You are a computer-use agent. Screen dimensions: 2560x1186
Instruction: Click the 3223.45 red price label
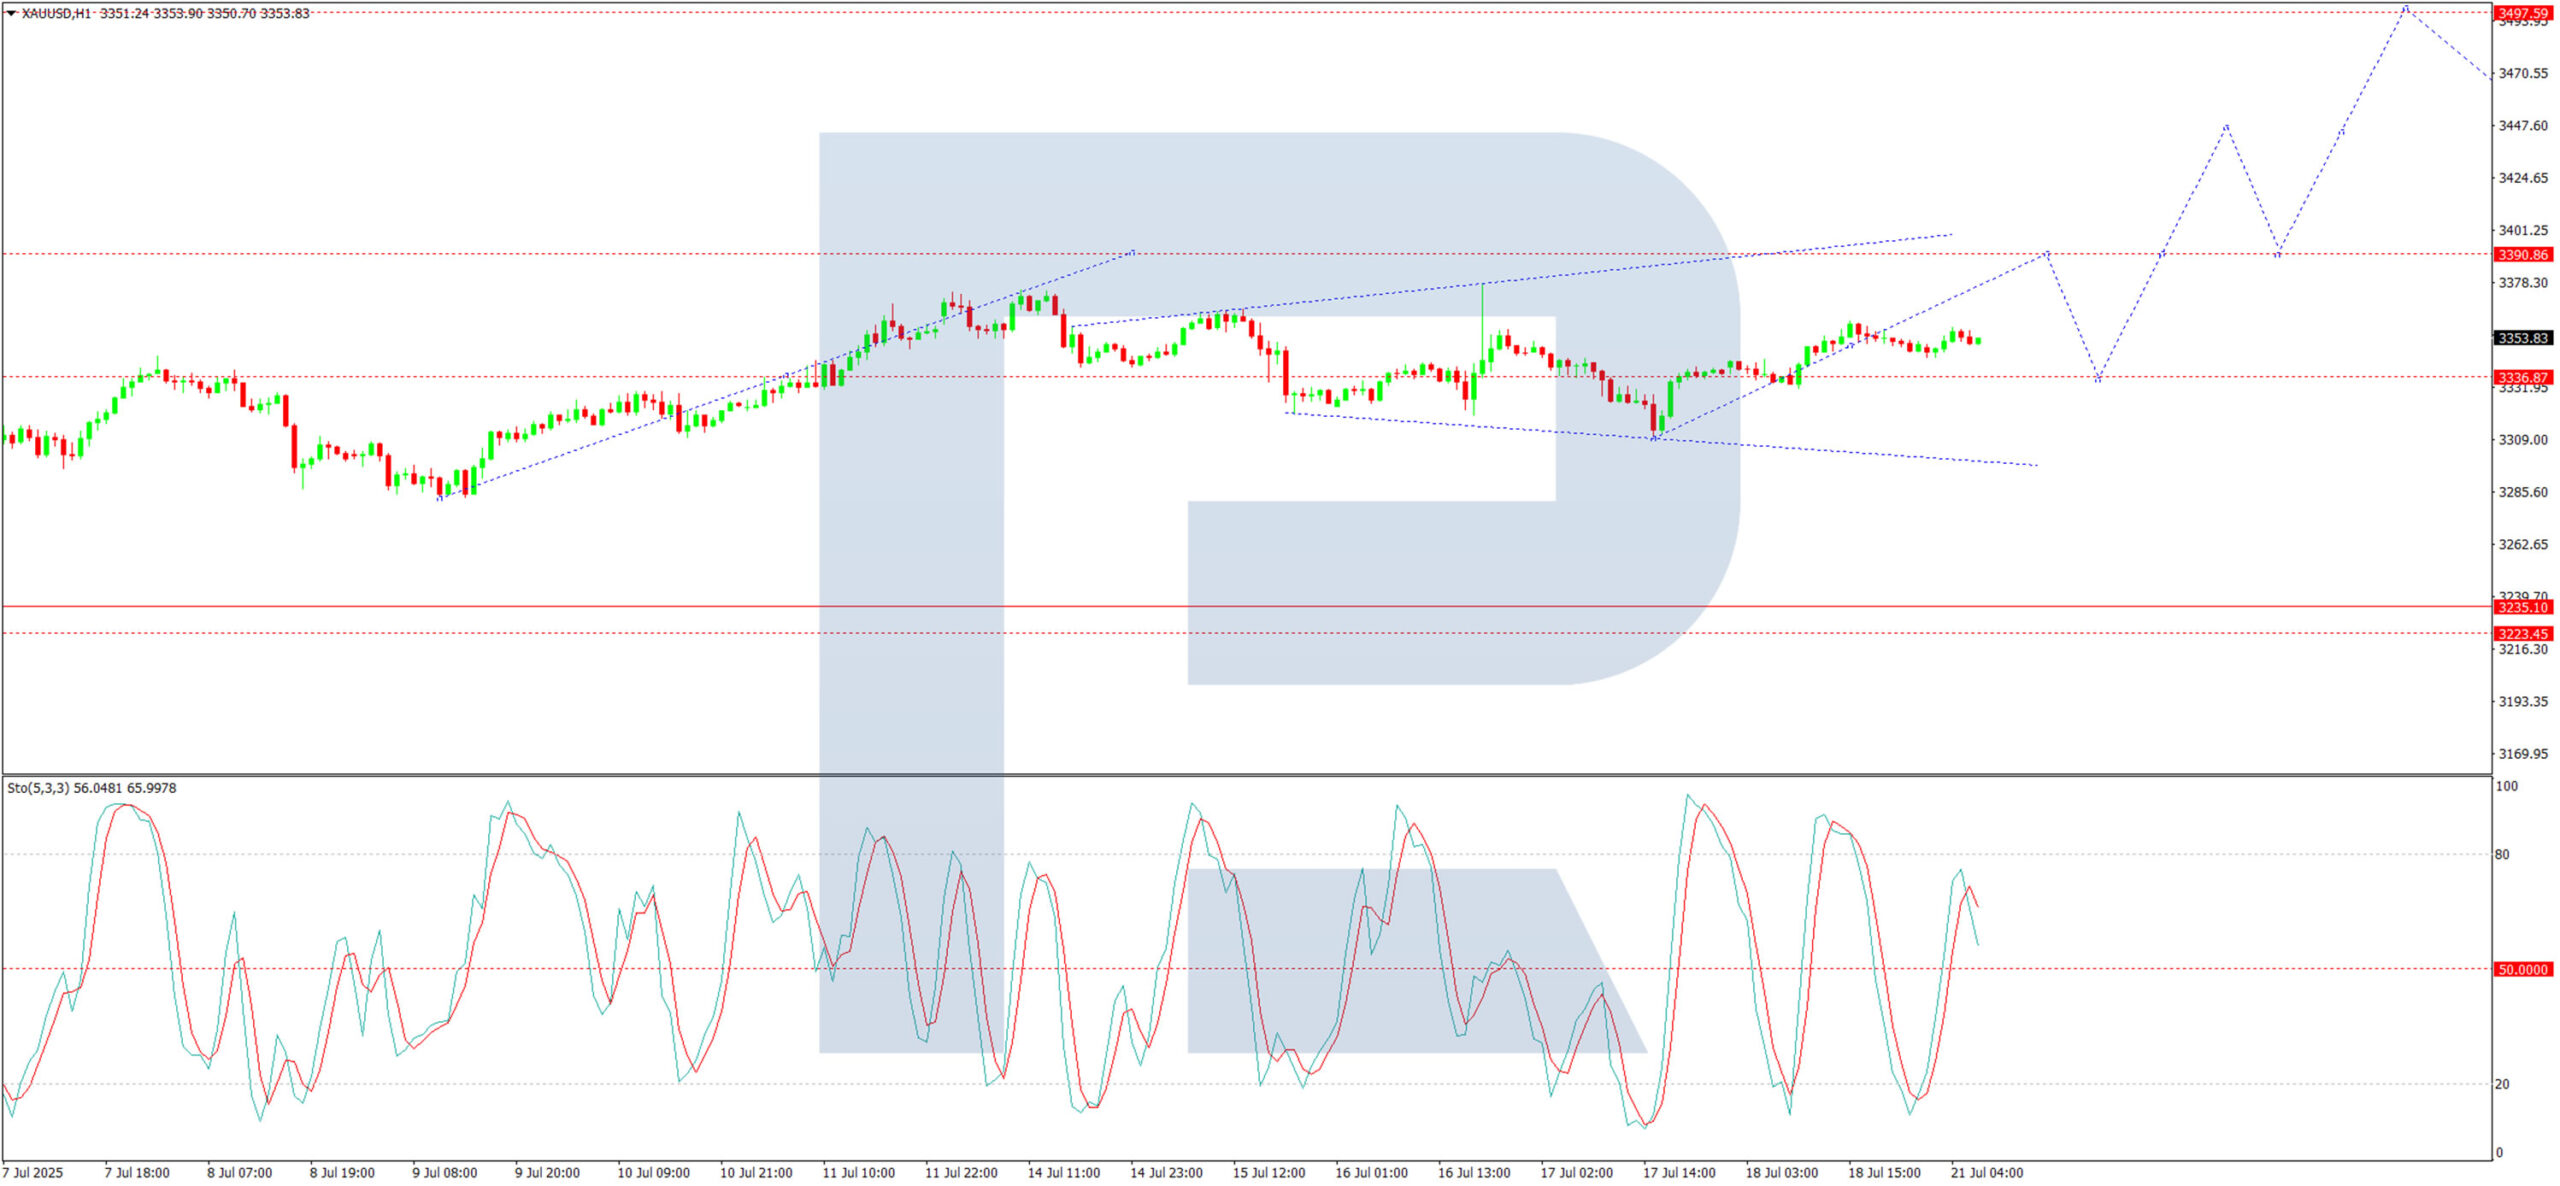(2522, 633)
